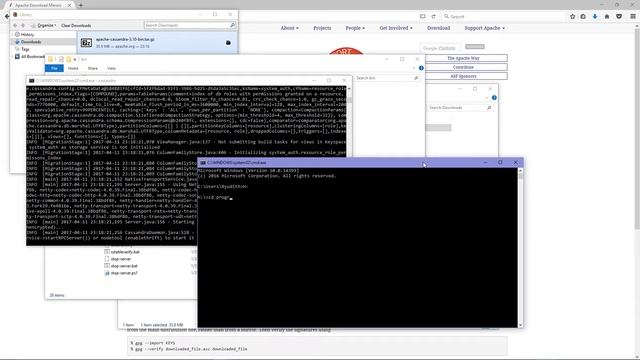Screen dimensions: 640x360
Task: Open File tab in Explorer ribbon
Action: [x=54, y=68]
